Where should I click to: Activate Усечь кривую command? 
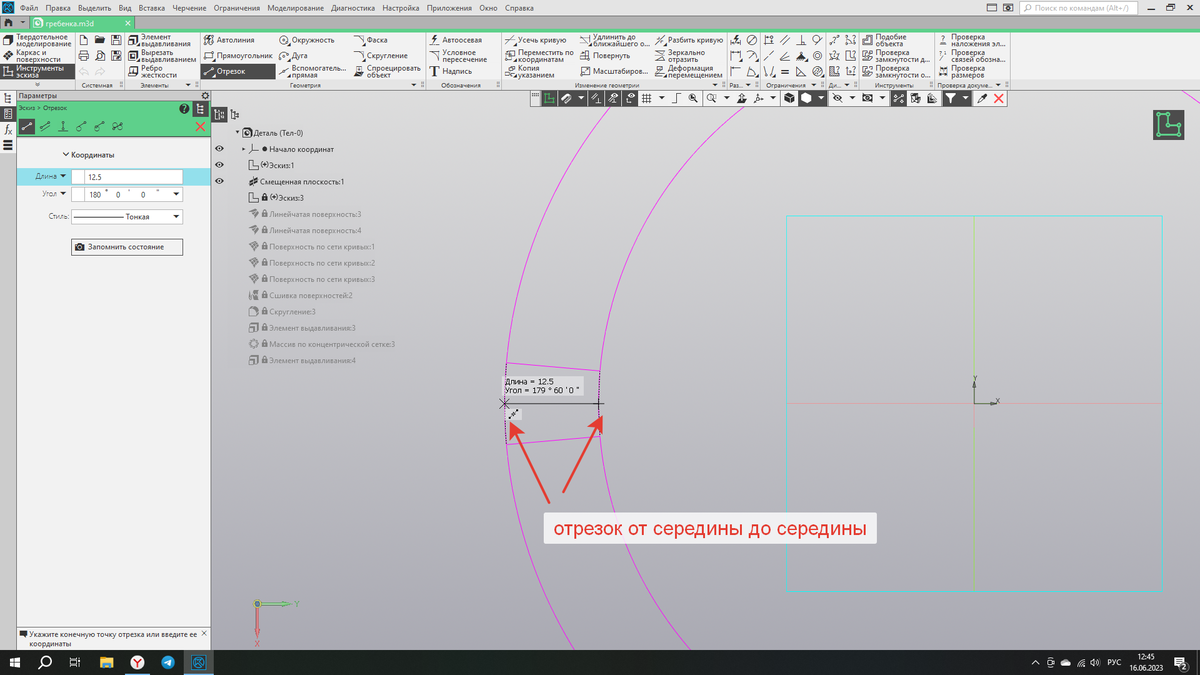pyautogui.click(x=535, y=40)
